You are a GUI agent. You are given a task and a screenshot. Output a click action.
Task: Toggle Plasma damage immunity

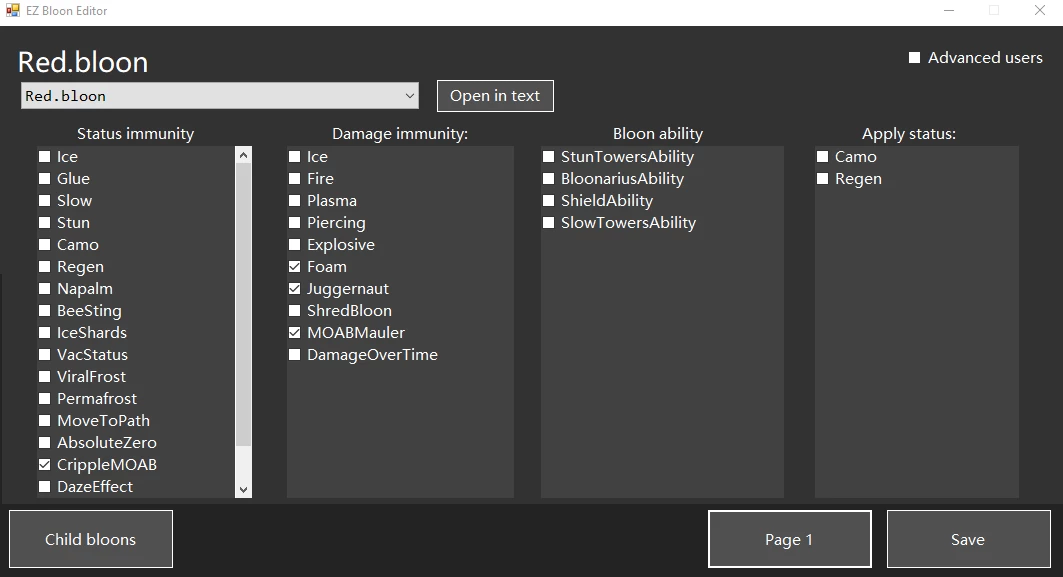click(294, 201)
